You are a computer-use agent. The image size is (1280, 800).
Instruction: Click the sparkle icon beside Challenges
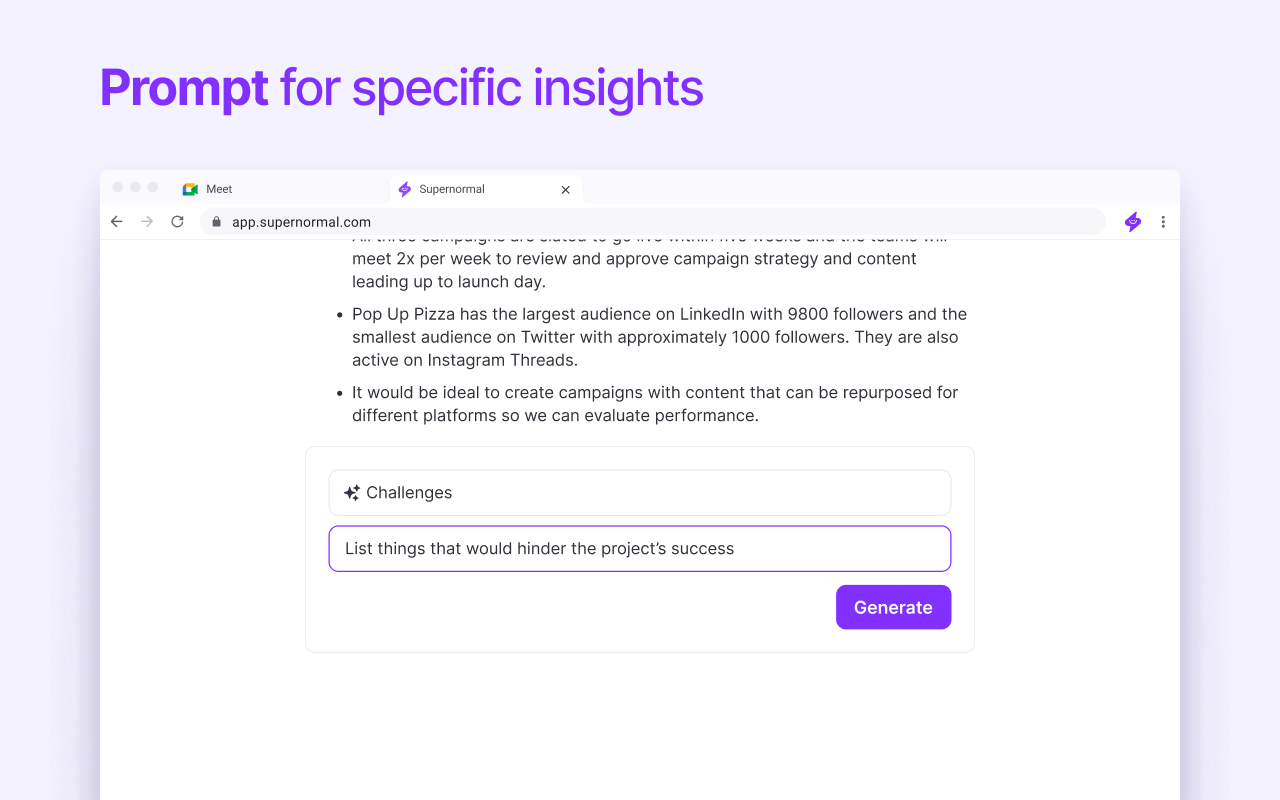[x=352, y=493]
